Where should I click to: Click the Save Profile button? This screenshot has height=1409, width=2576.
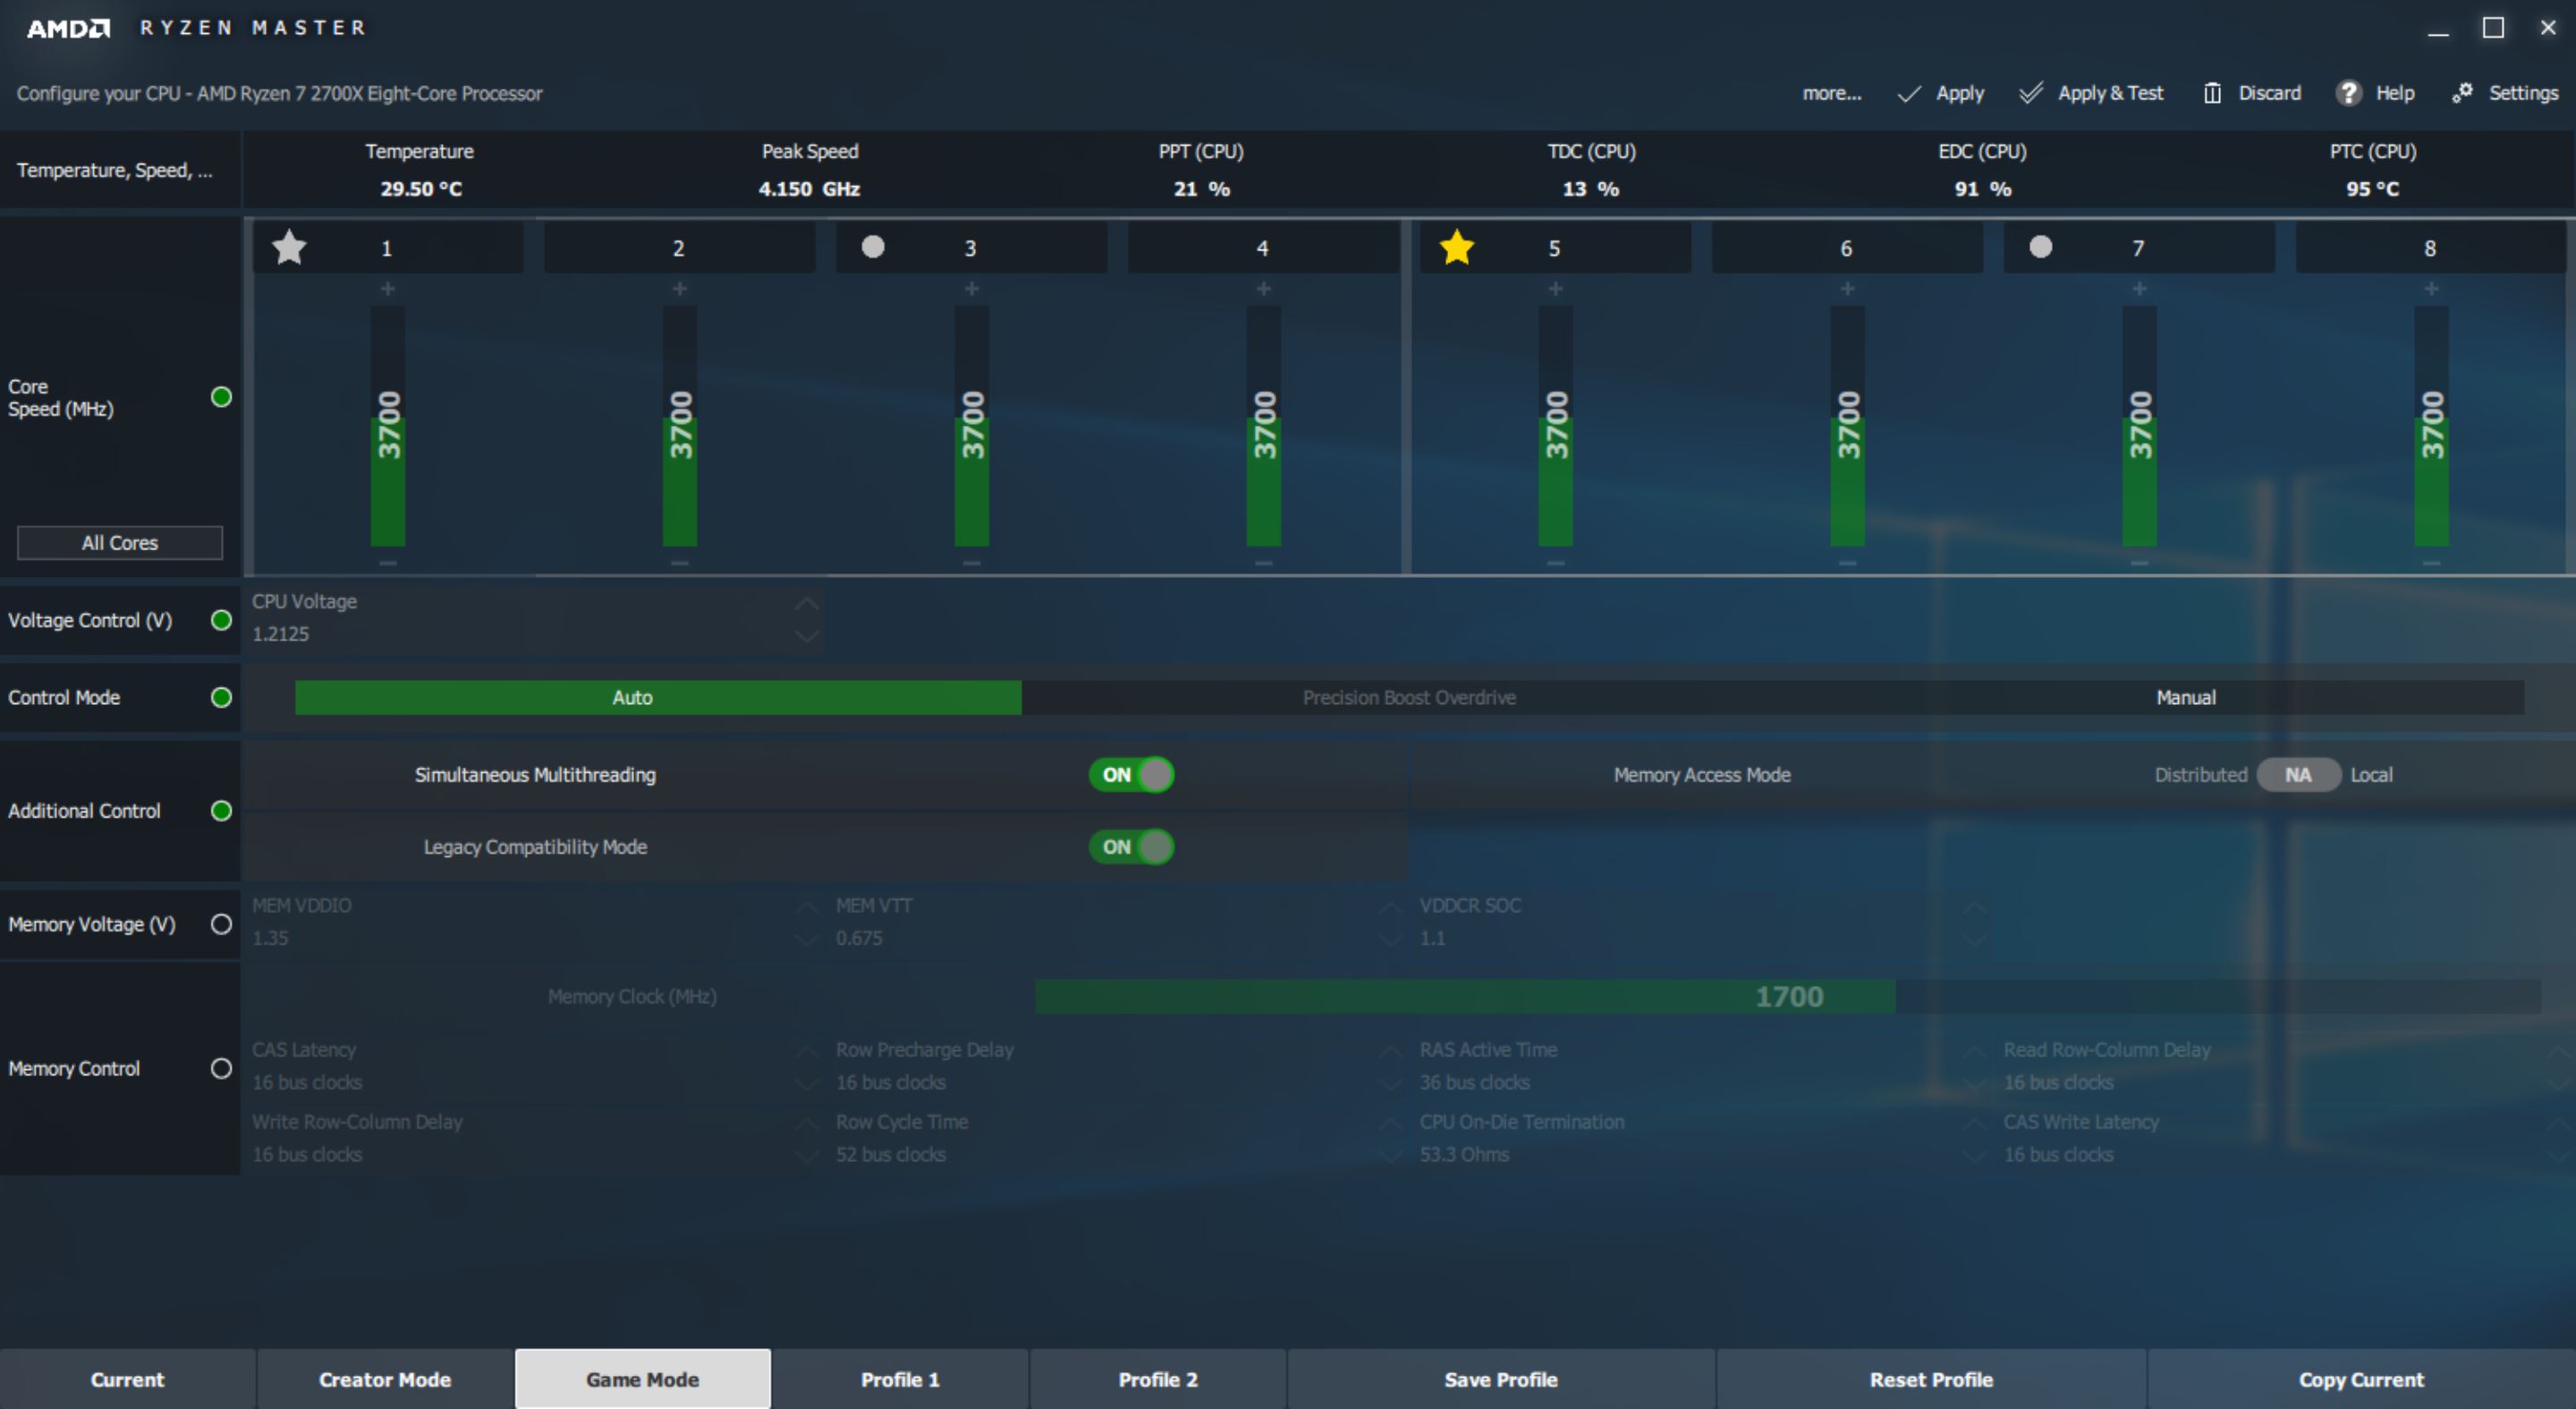[1500, 1379]
